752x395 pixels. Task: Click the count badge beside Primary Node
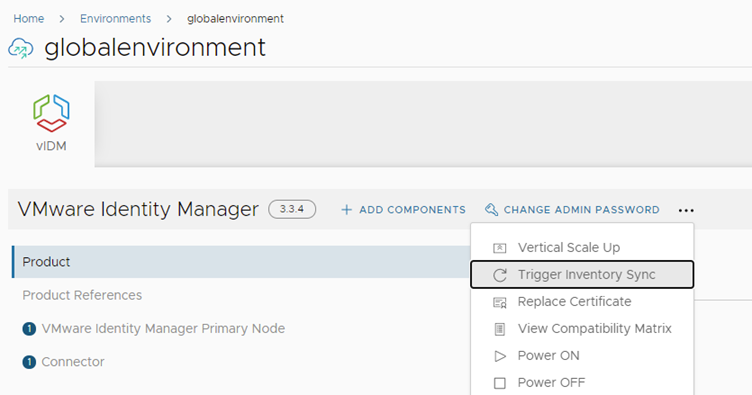click(29, 329)
